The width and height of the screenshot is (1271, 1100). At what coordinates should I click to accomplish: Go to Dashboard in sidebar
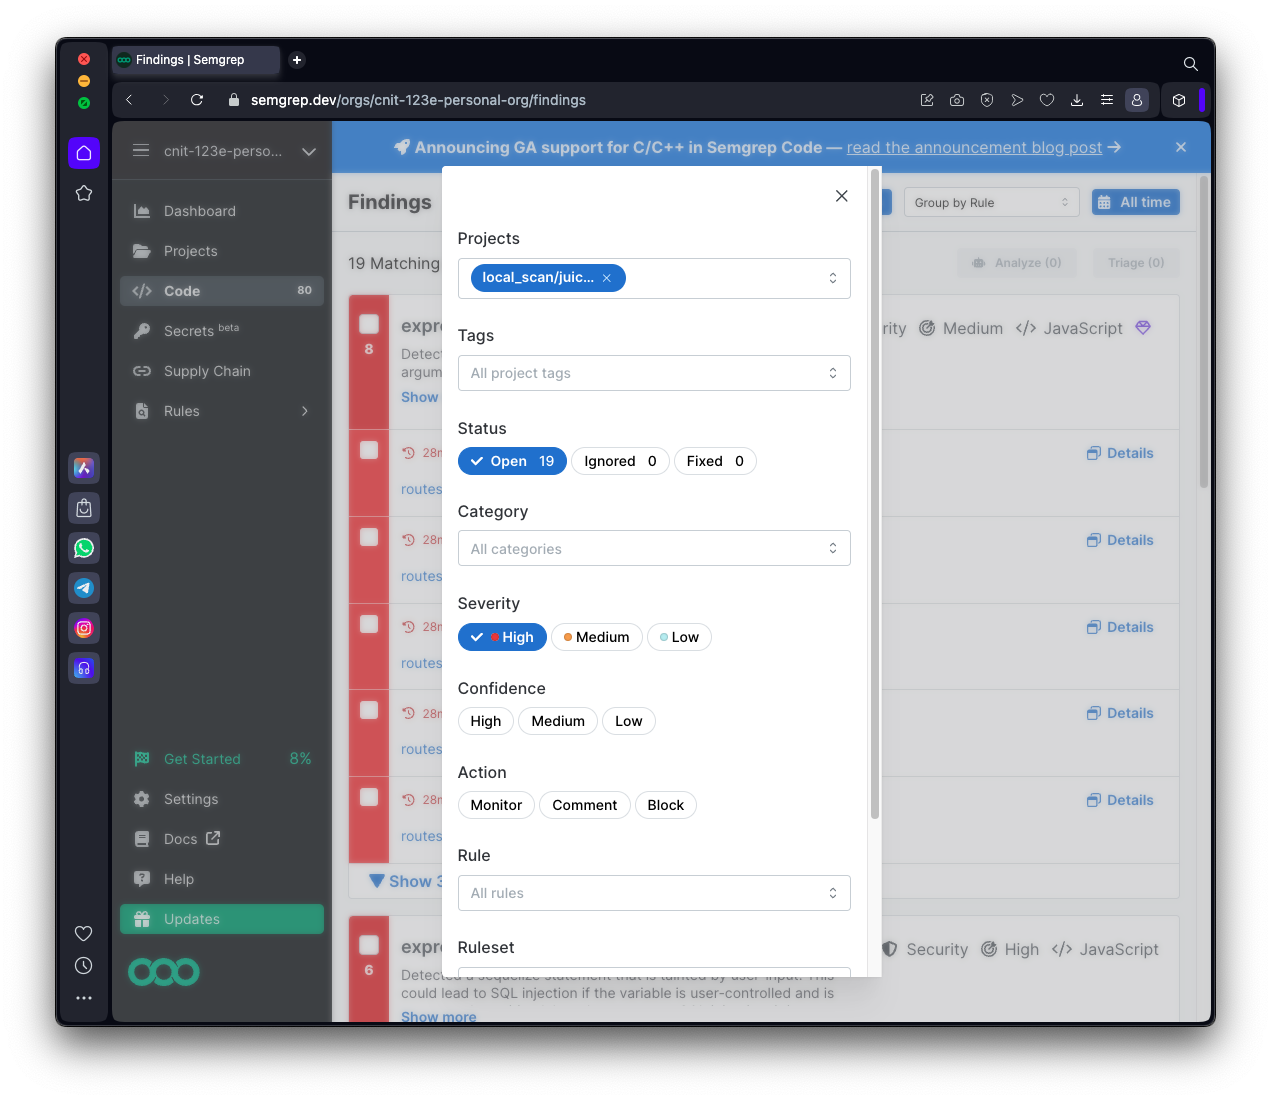(222, 211)
